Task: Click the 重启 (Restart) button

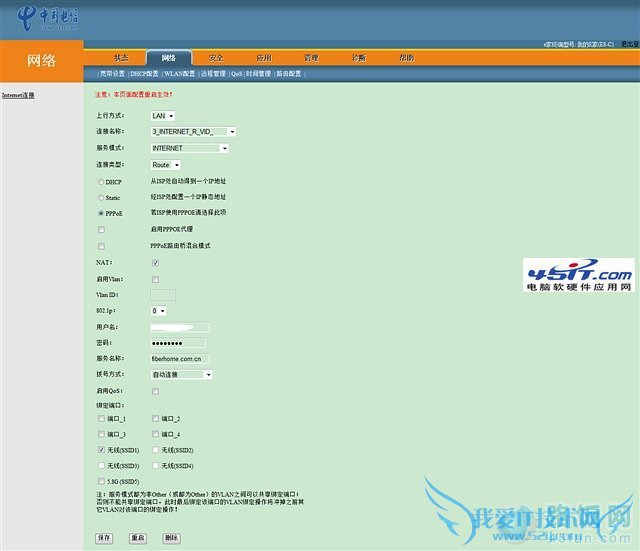Action: tap(138, 538)
